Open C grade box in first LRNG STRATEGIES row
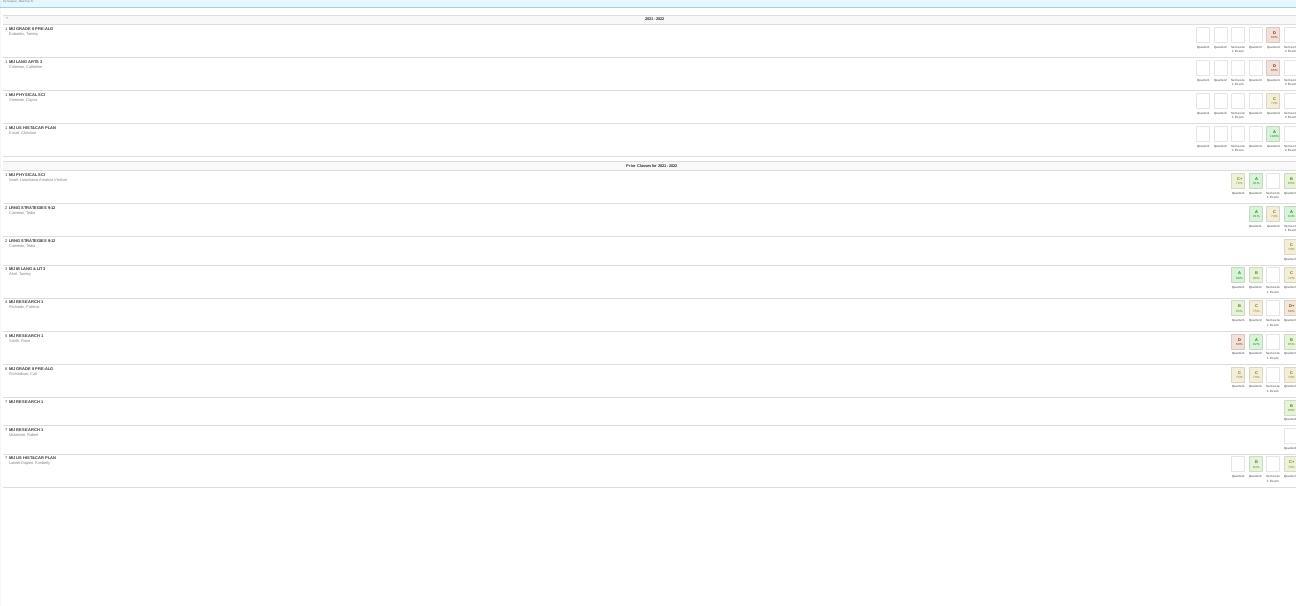Viewport: 1296px width, 606px height. coord(1273,214)
